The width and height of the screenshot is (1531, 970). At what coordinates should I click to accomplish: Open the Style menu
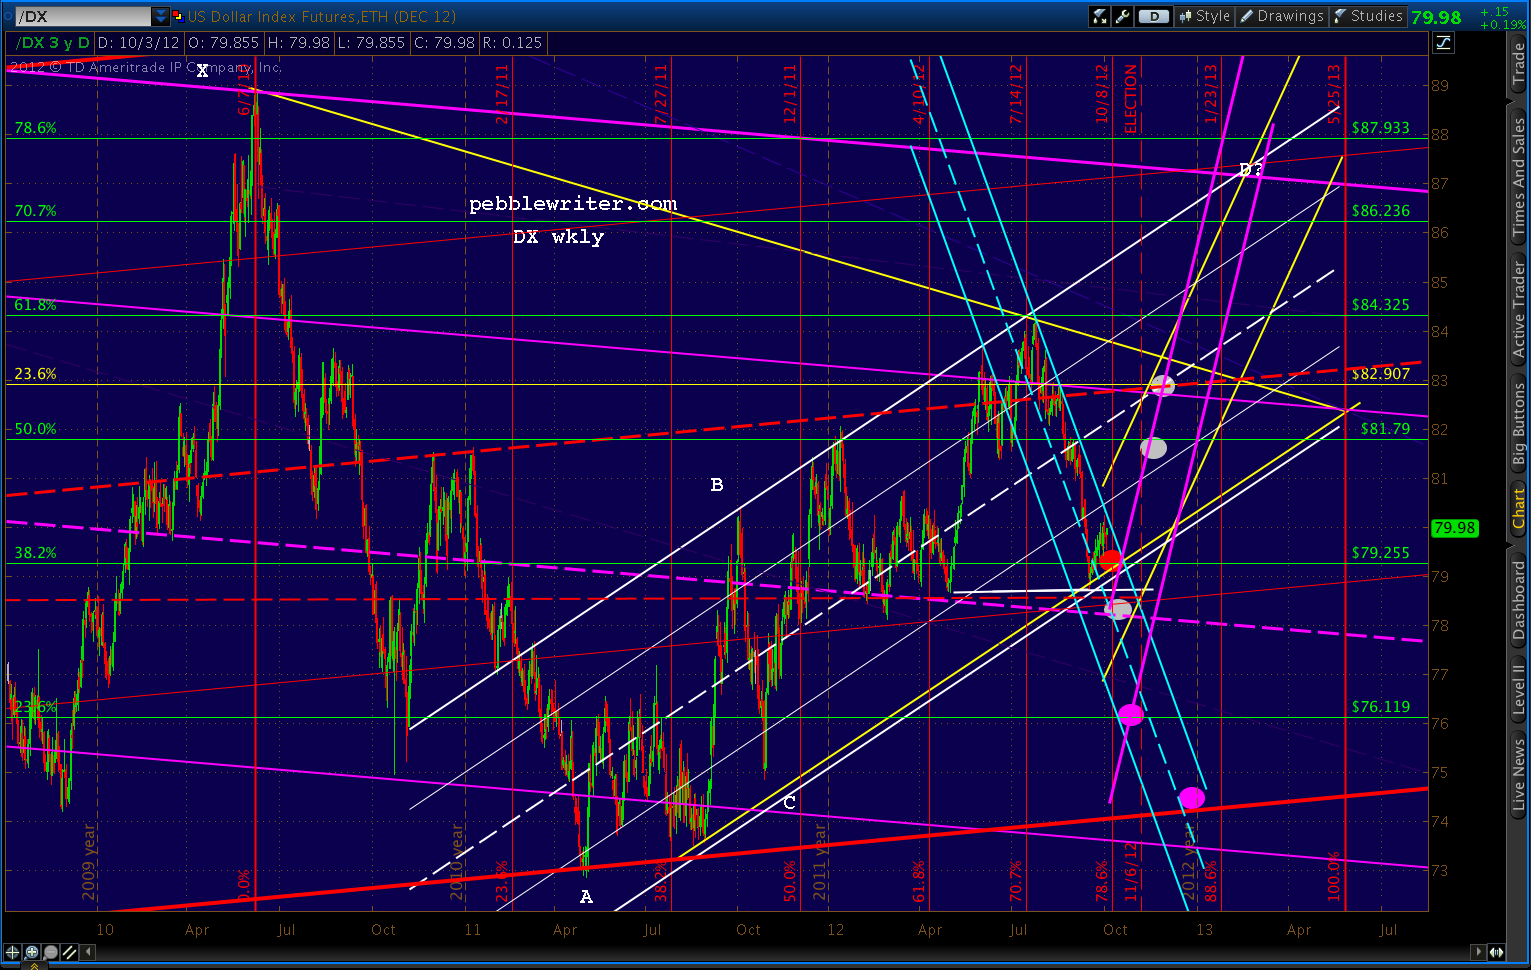pos(1204,16)
